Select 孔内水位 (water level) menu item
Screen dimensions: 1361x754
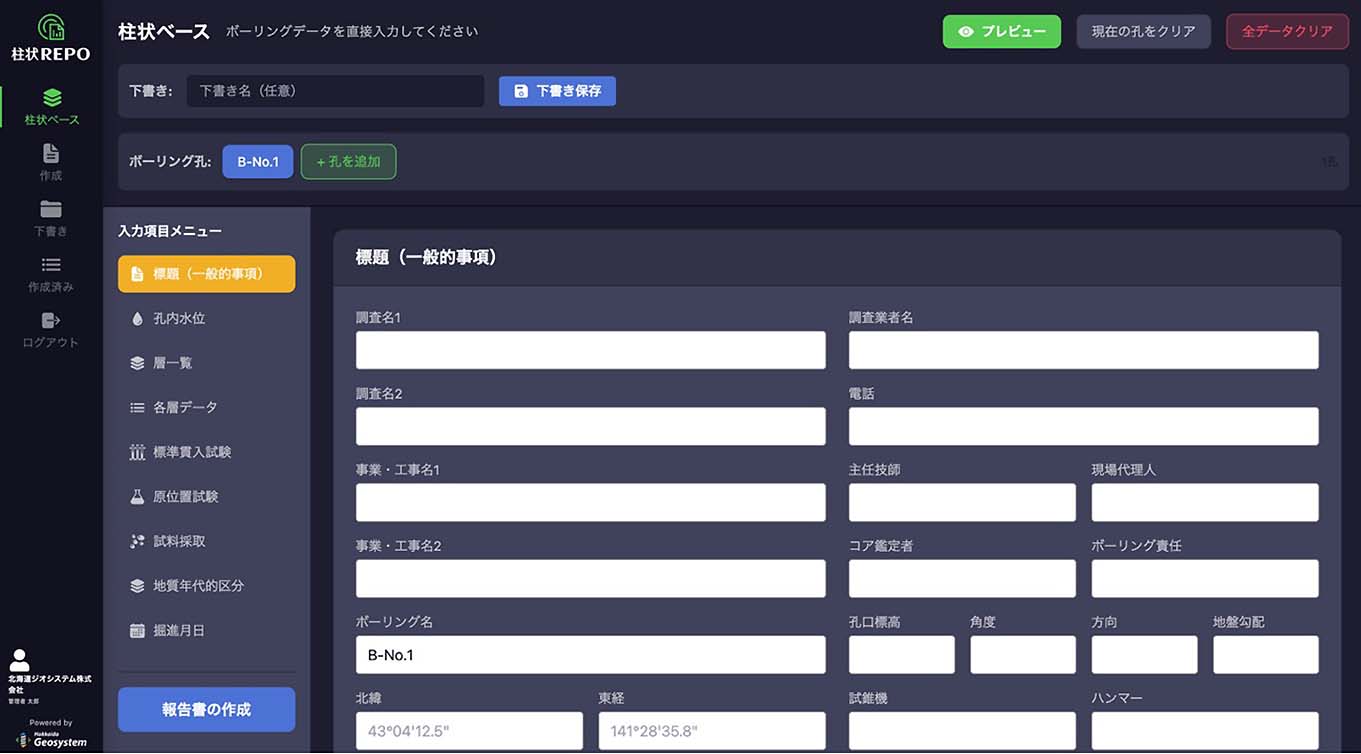182,318
